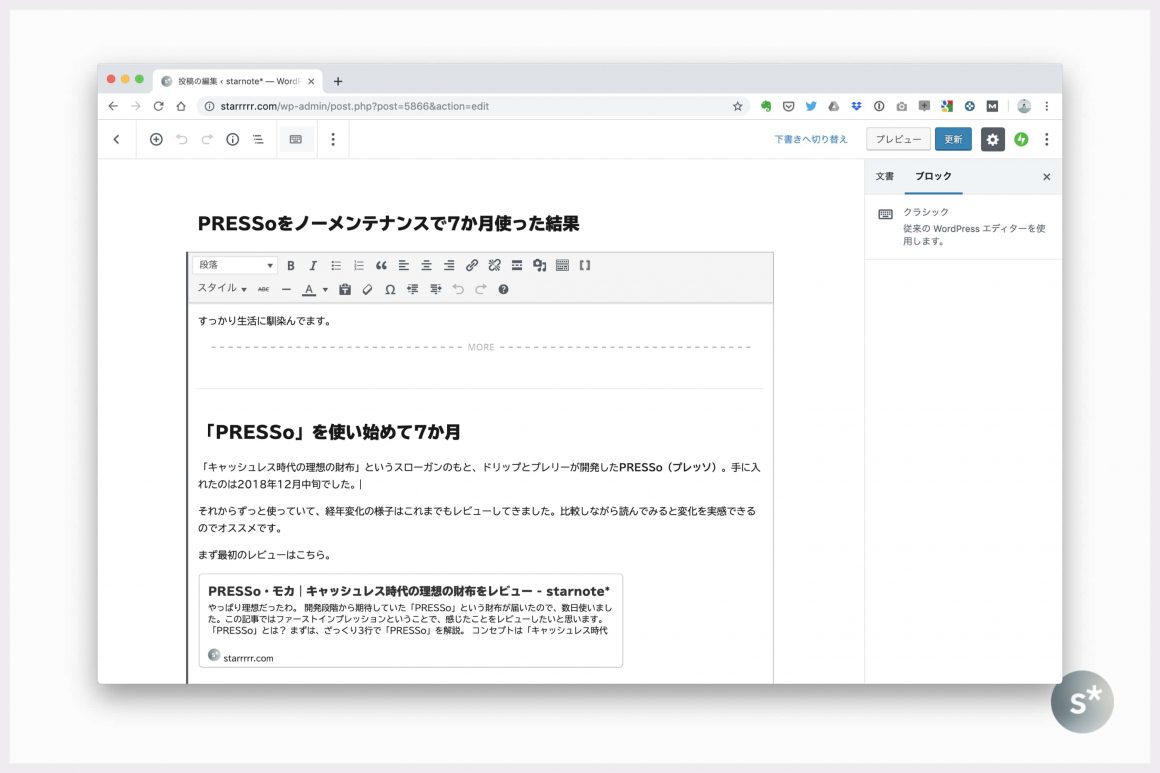The image size is (1160, 773).
Task: Toggle the settings sidebar gear
Action: point(992,140)
